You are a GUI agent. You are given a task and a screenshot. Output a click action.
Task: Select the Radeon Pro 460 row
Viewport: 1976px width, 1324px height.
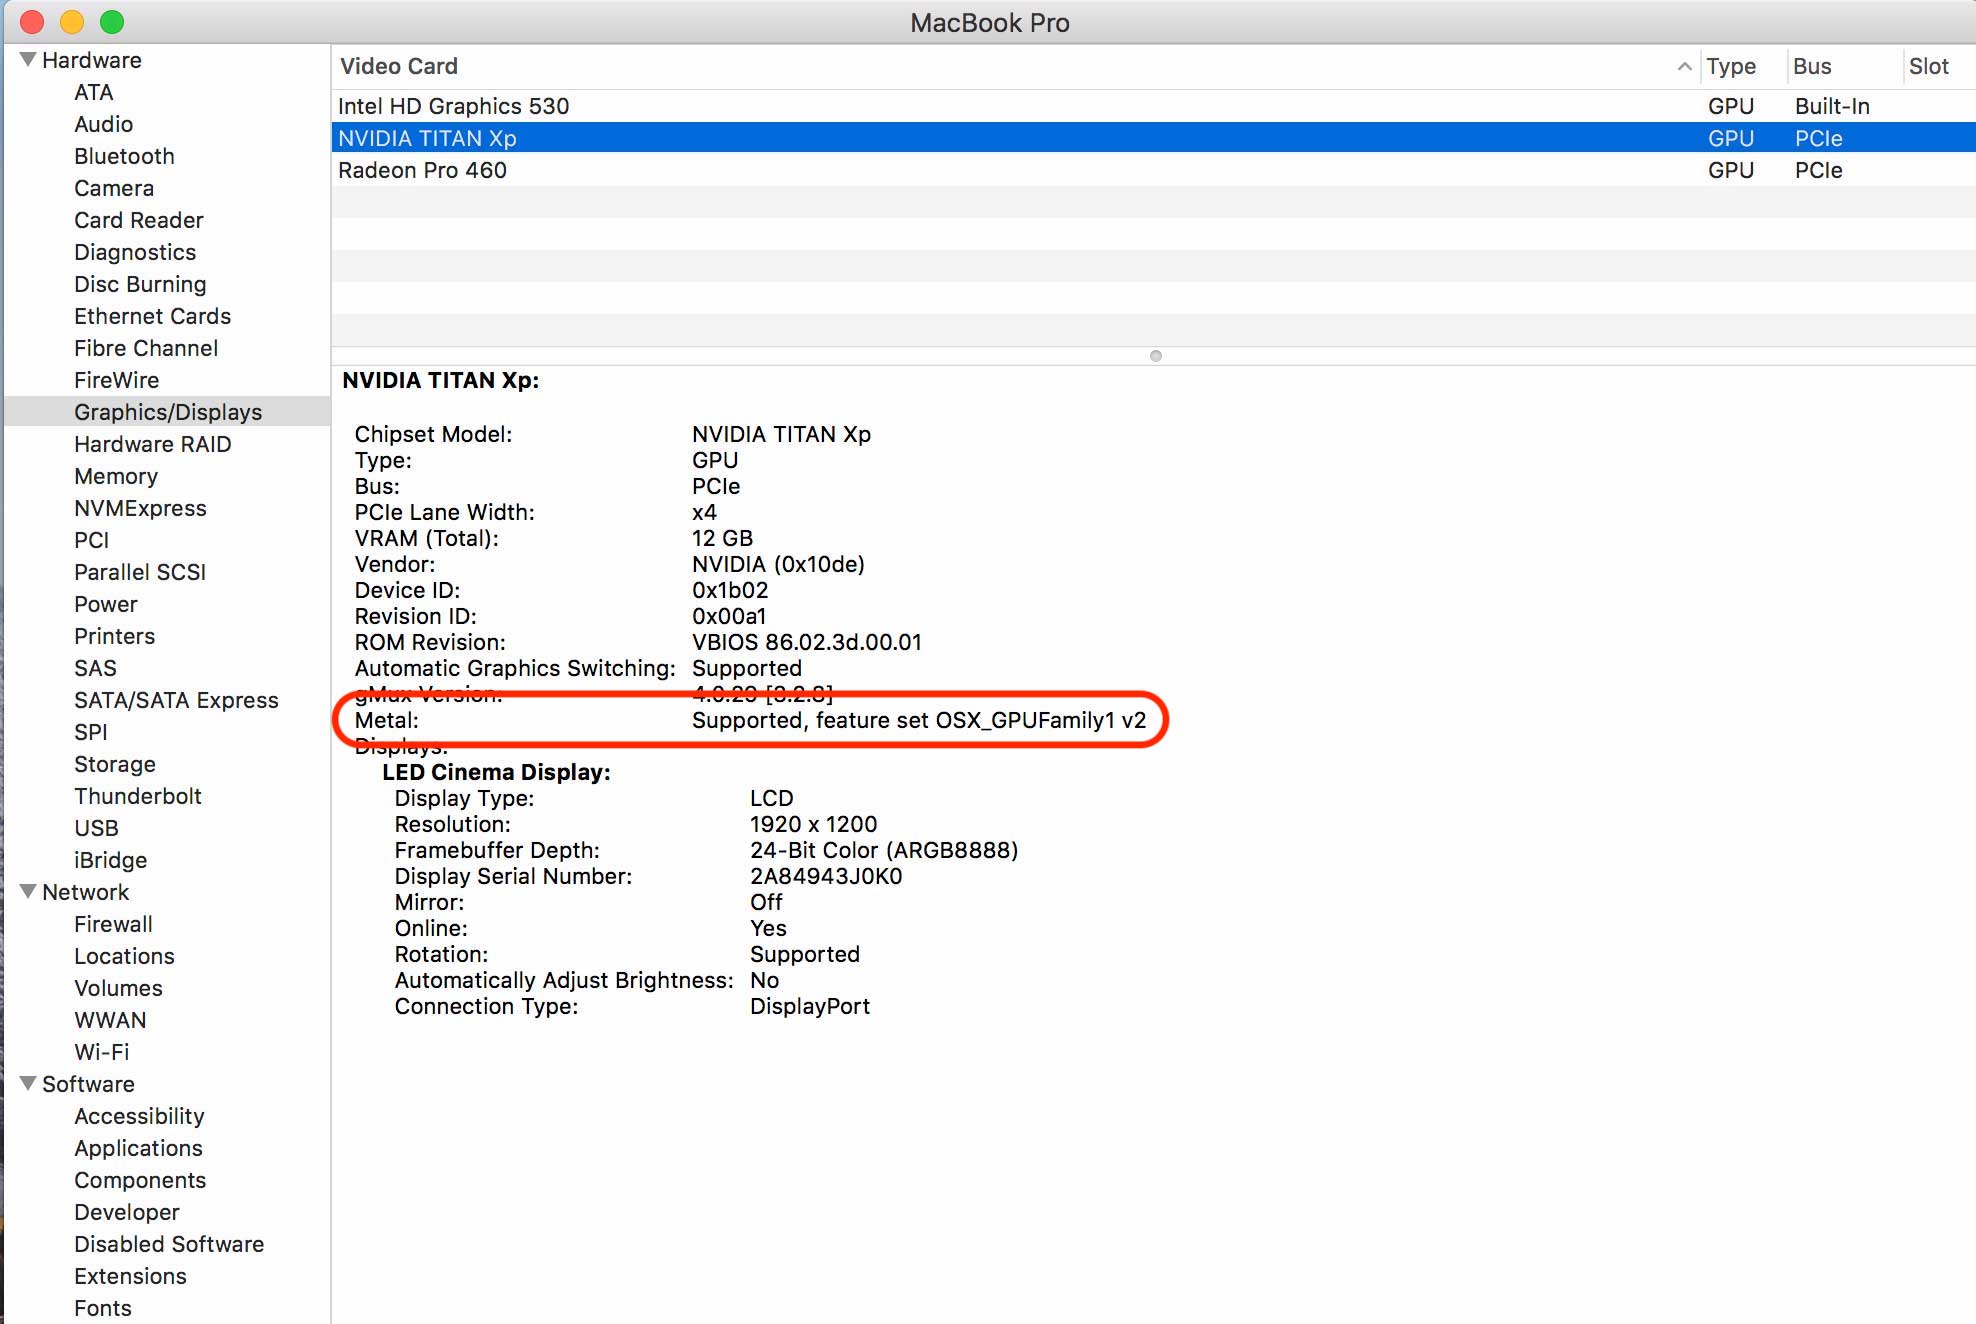tap(1154, 170)
